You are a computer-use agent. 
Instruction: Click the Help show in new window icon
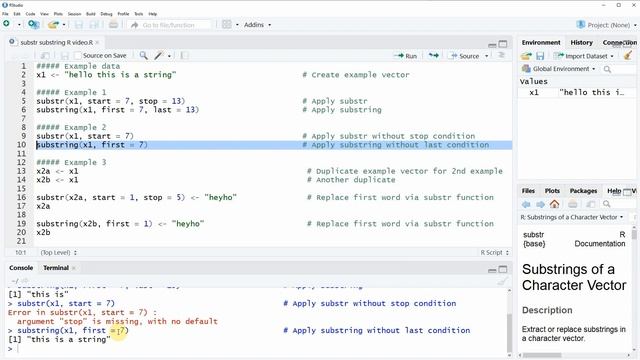590,204
